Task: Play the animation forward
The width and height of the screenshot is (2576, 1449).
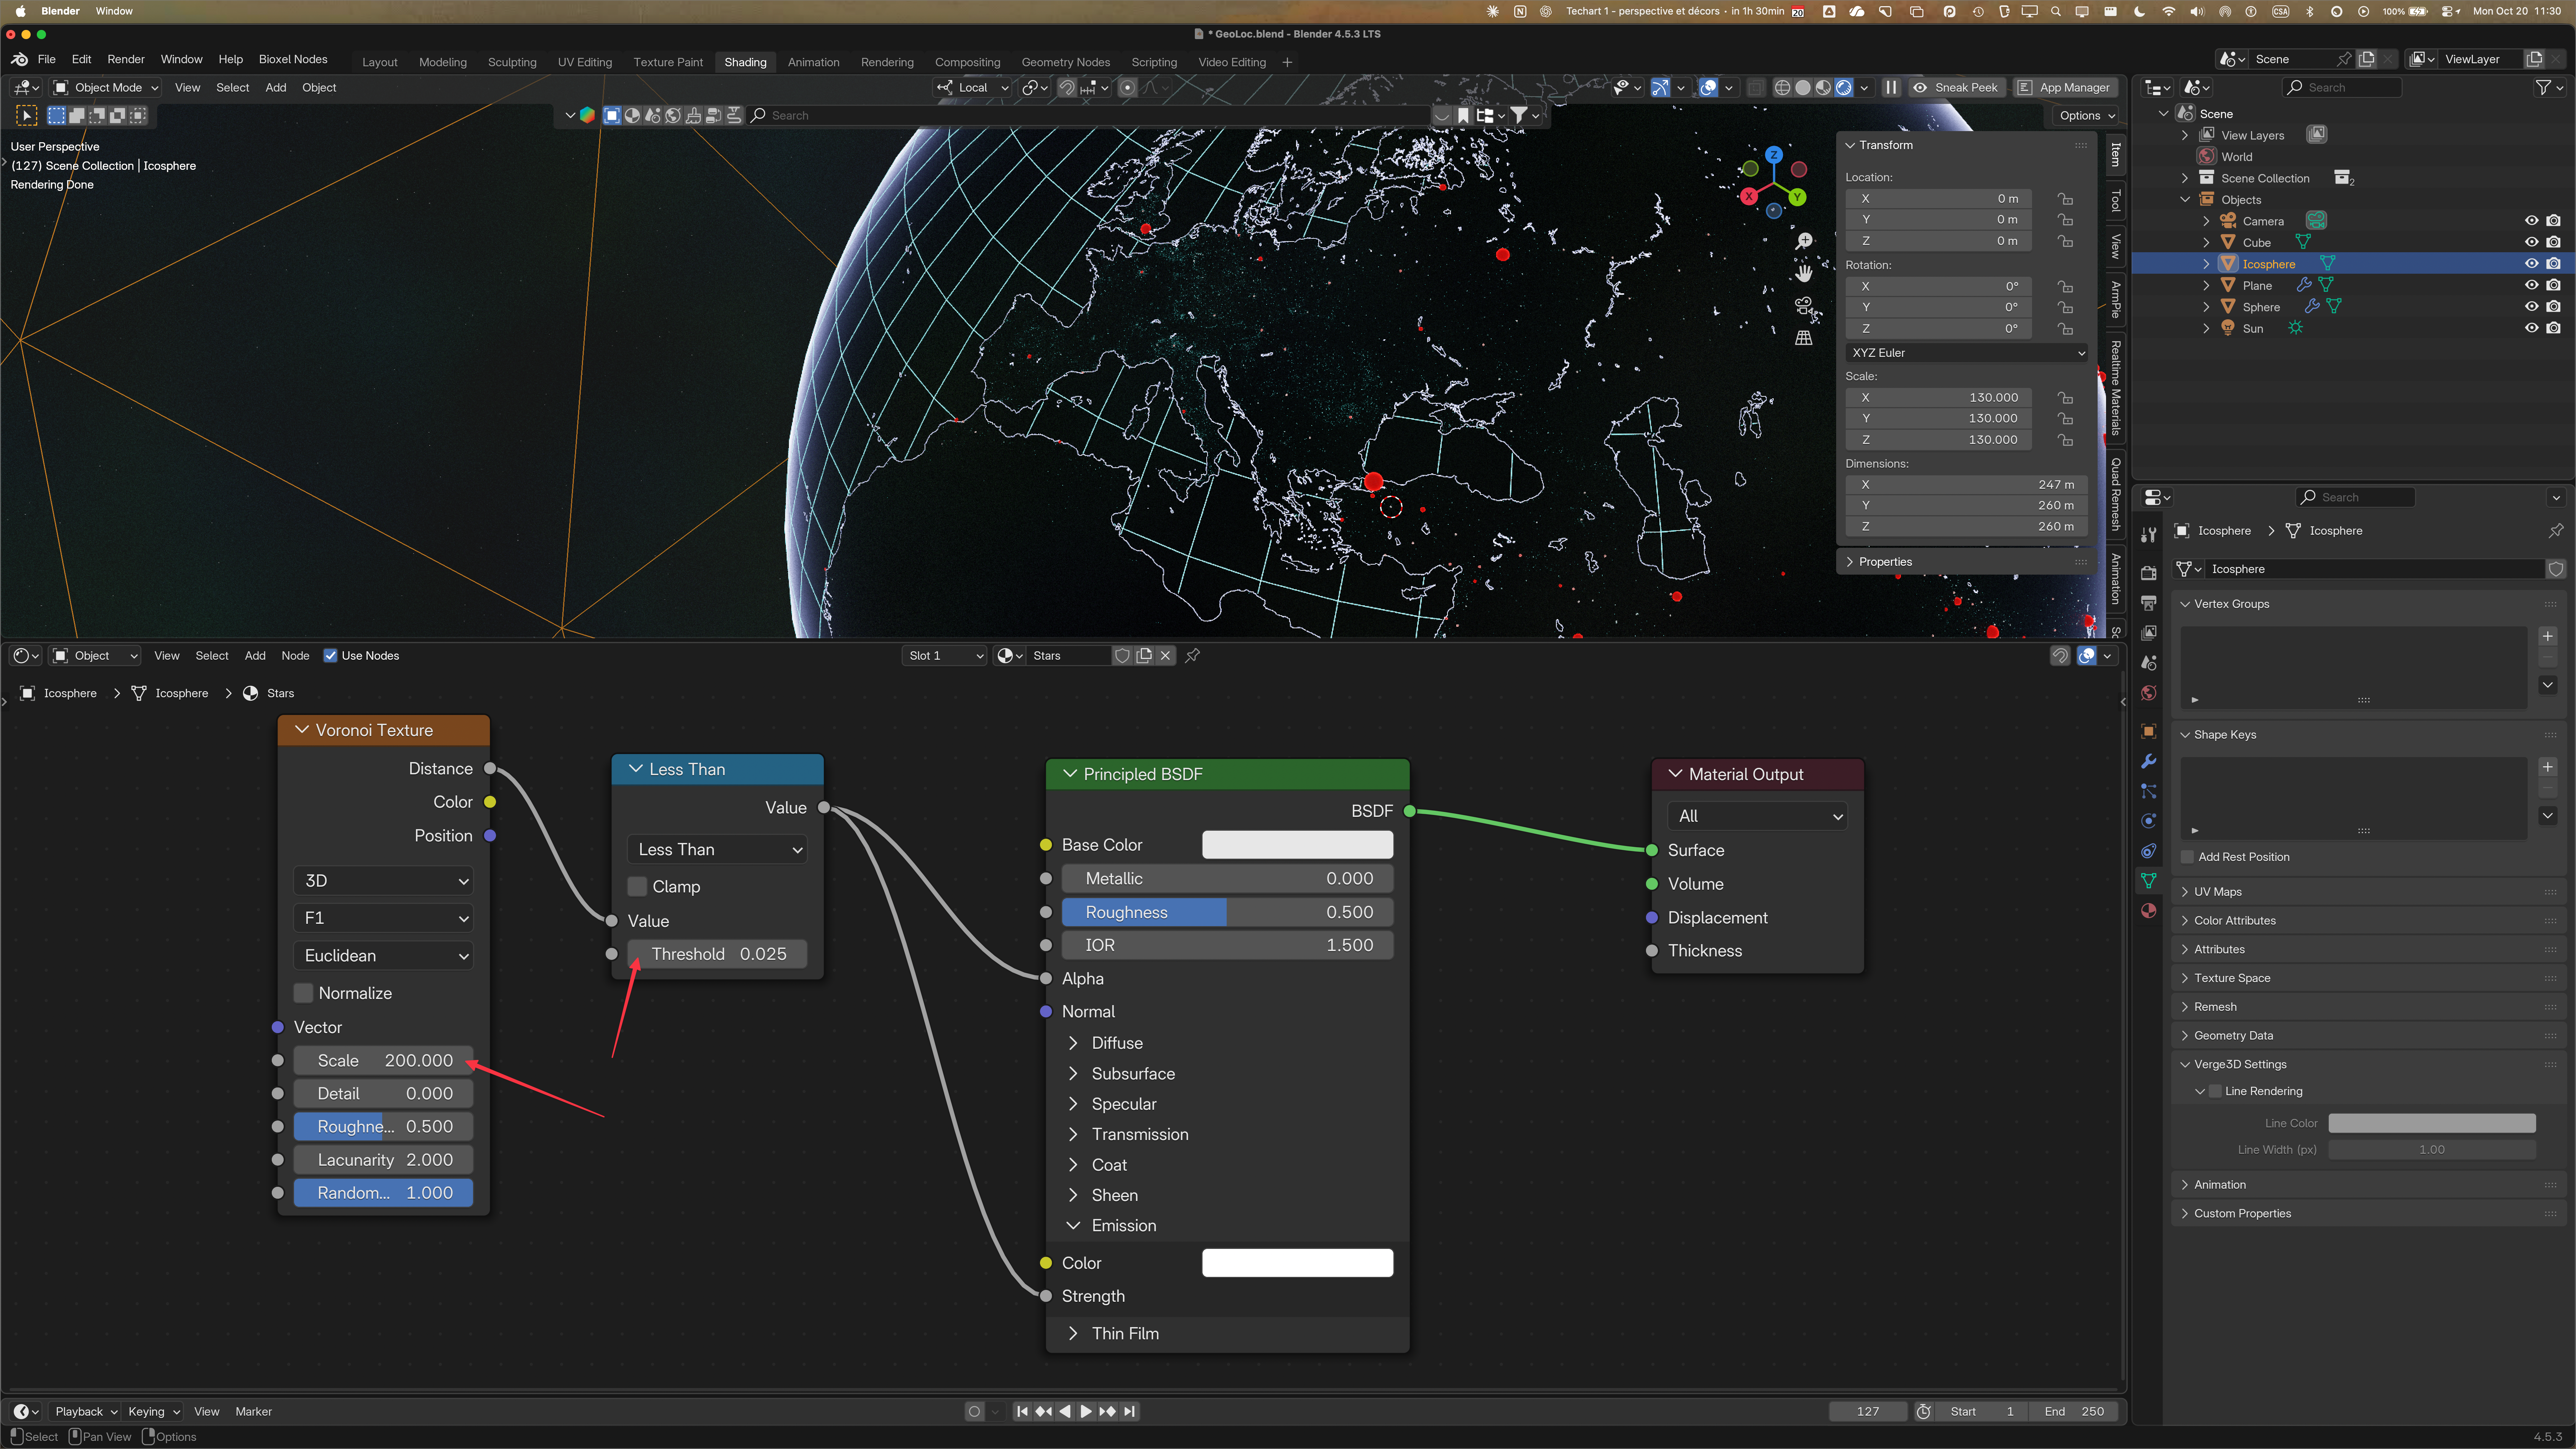Action: point(1086,1411)
